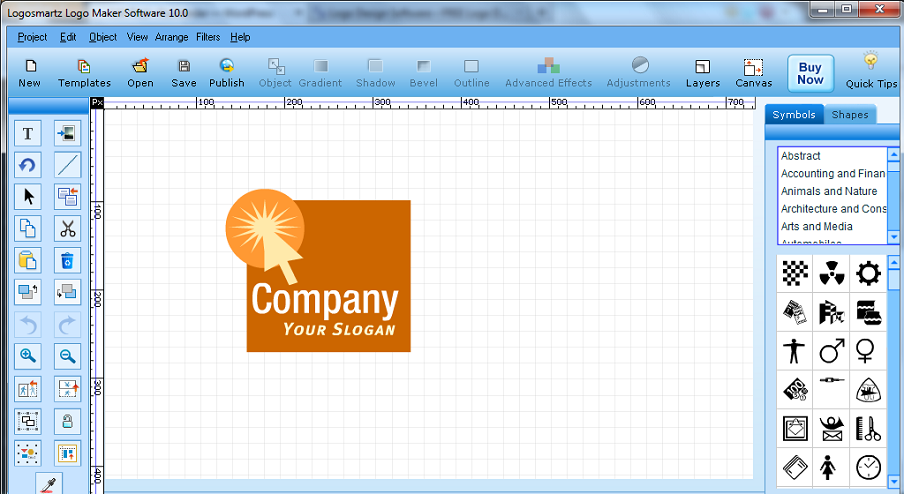Click the Advanced Effects toolbar item
The image size is (904, 494).
pos(548,73)
